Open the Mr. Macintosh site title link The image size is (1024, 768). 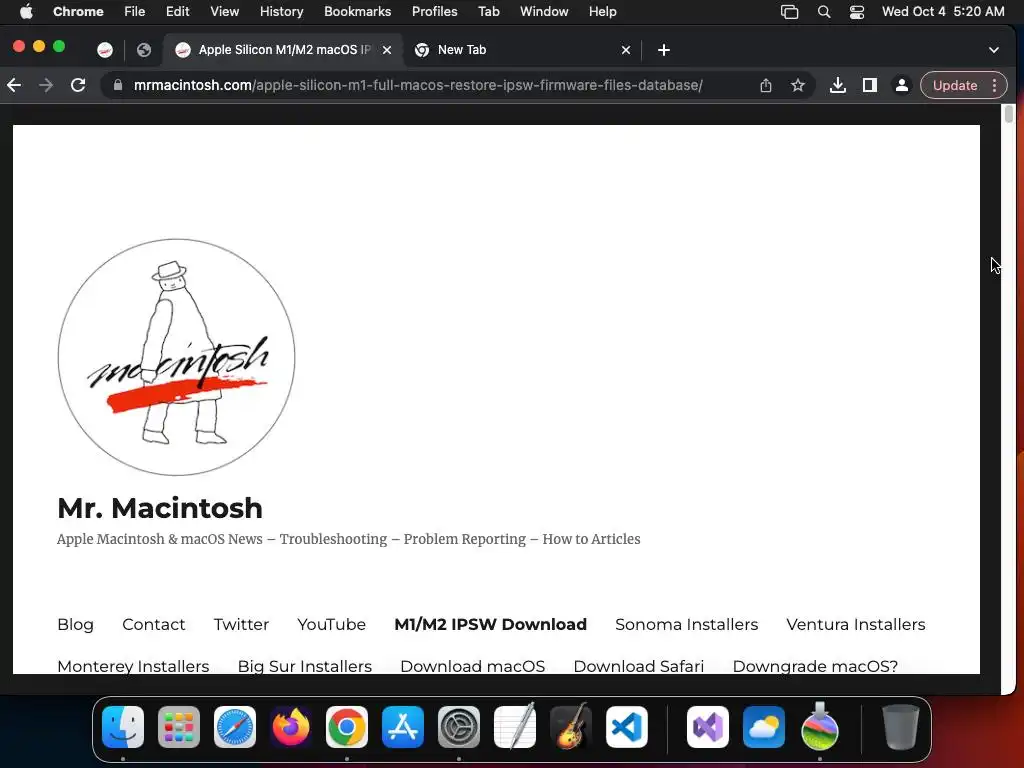pos(160,507)
